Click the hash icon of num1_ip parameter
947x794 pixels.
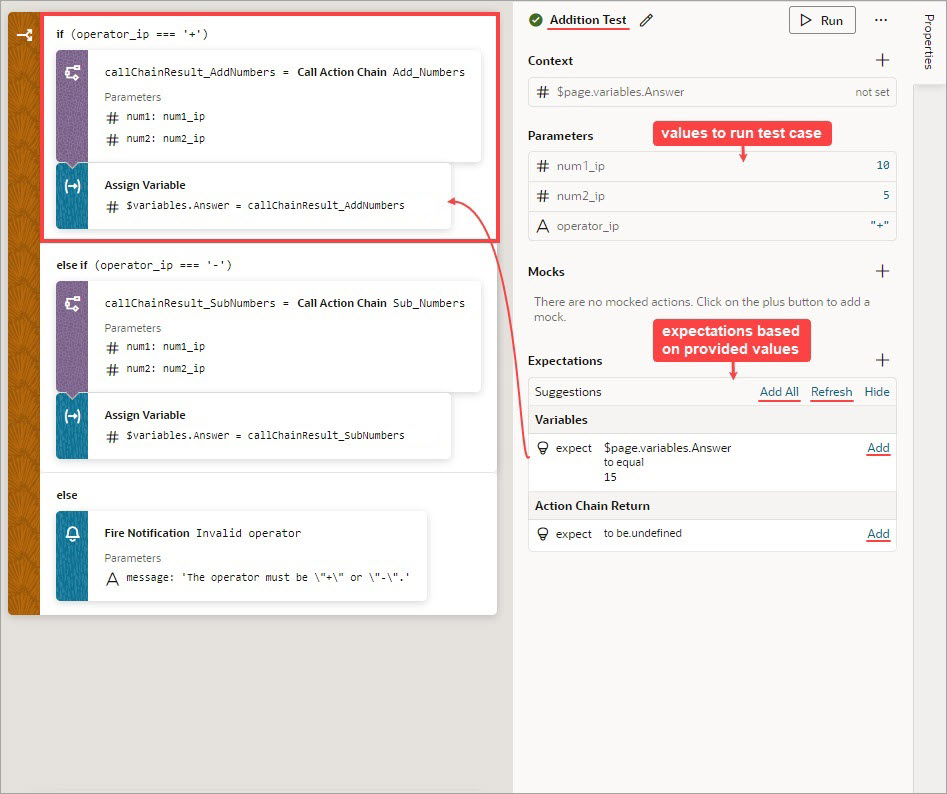pos(543,166)
